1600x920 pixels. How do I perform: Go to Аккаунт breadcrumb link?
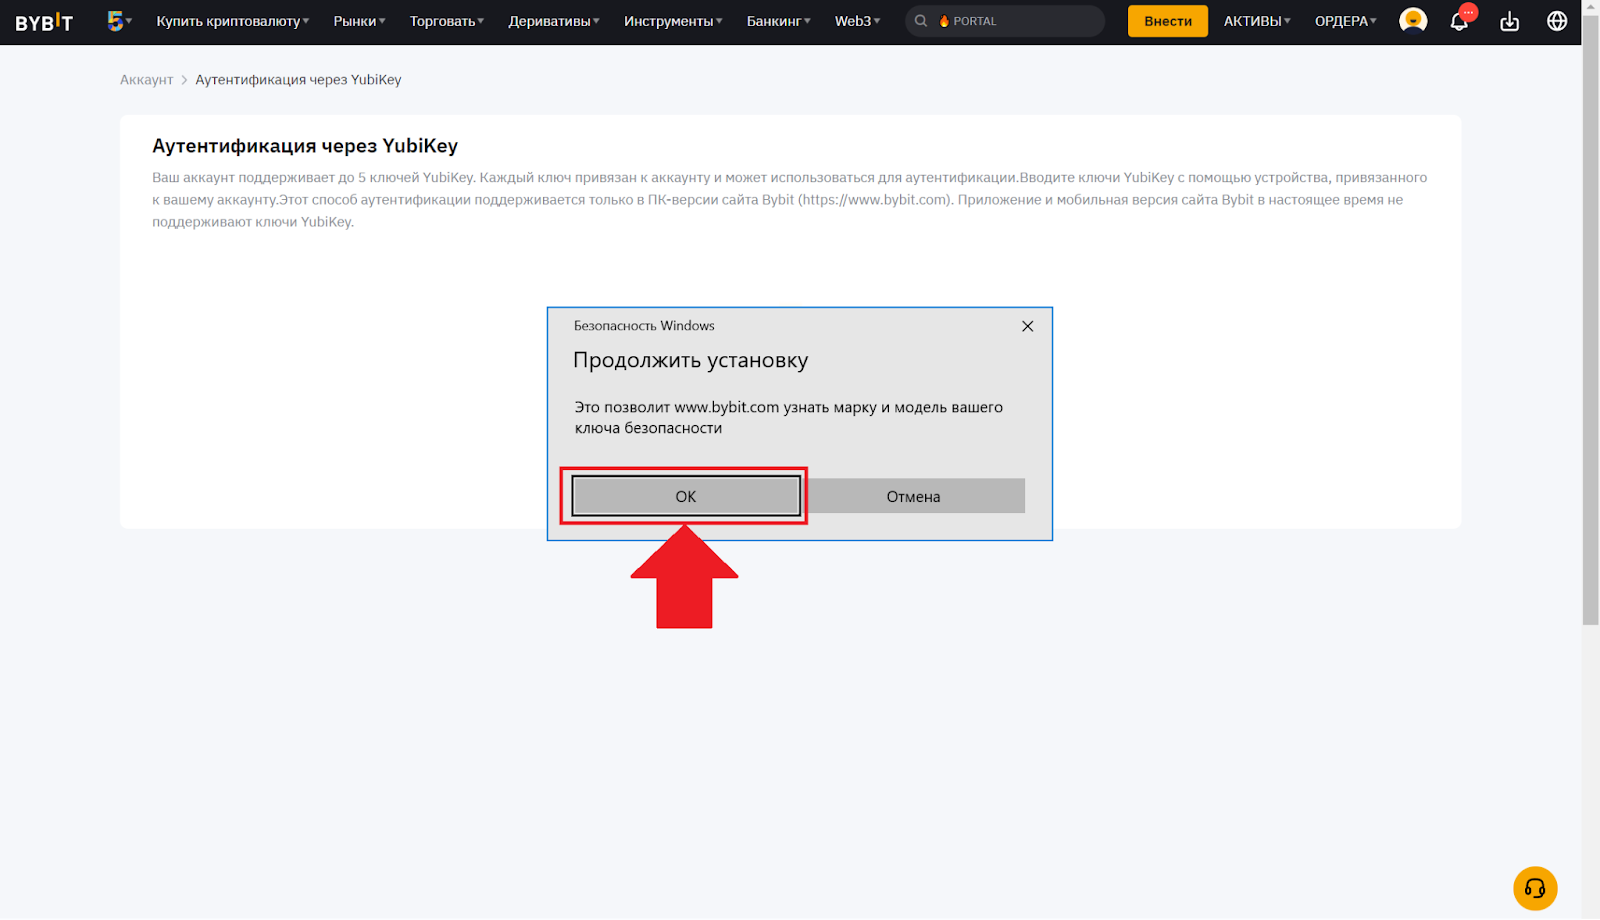[147, 80]
